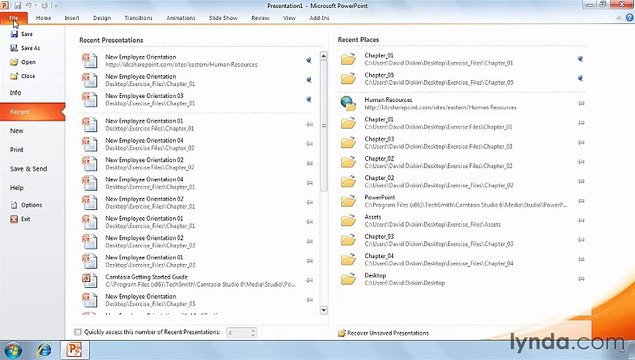Unpin the SharePoint New Employee Orientation presentation

click(x=309, y=60)
